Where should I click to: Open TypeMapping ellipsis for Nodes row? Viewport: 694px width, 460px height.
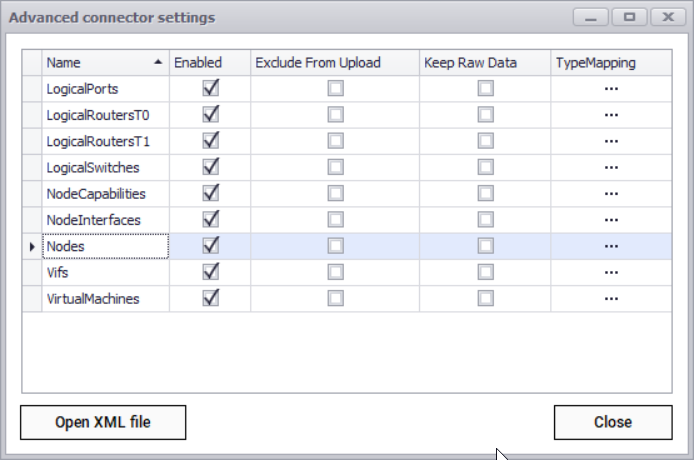pyautogui.click(x=611, y=245)
